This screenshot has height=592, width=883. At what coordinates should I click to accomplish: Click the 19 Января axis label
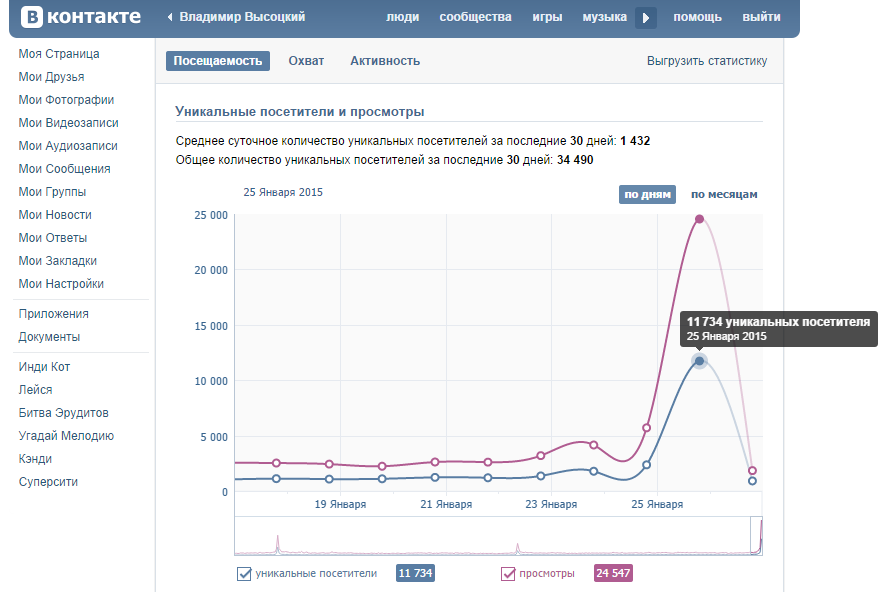click(x=340, y=504)
